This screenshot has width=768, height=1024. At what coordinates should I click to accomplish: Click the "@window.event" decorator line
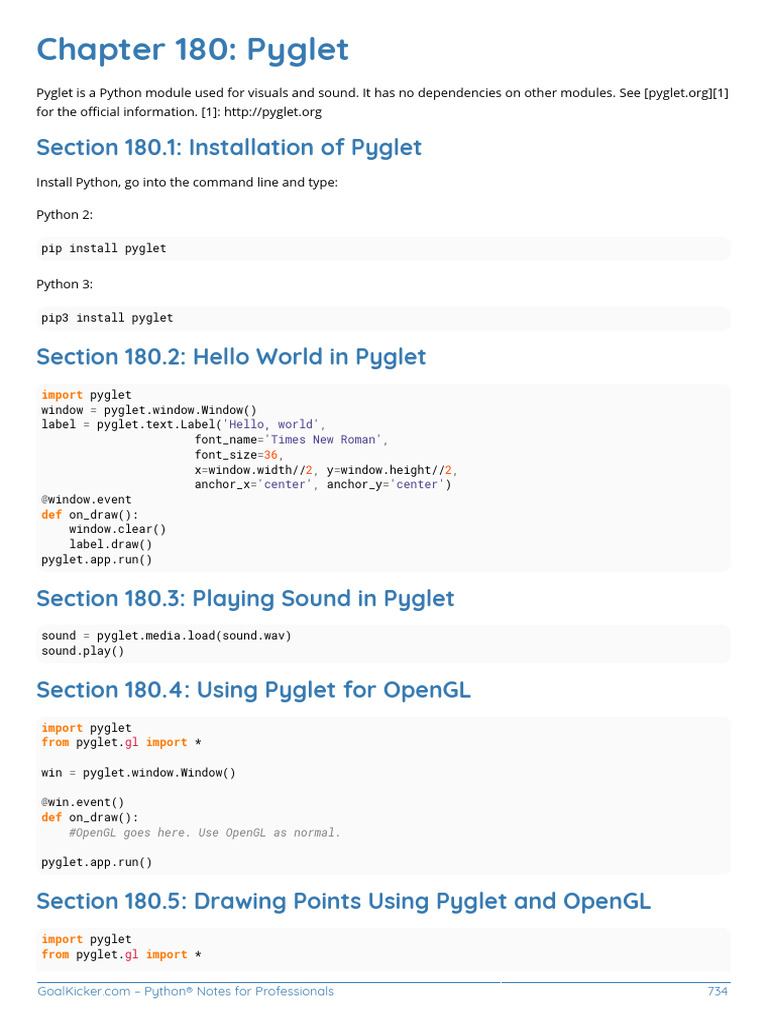coord(86,499)
